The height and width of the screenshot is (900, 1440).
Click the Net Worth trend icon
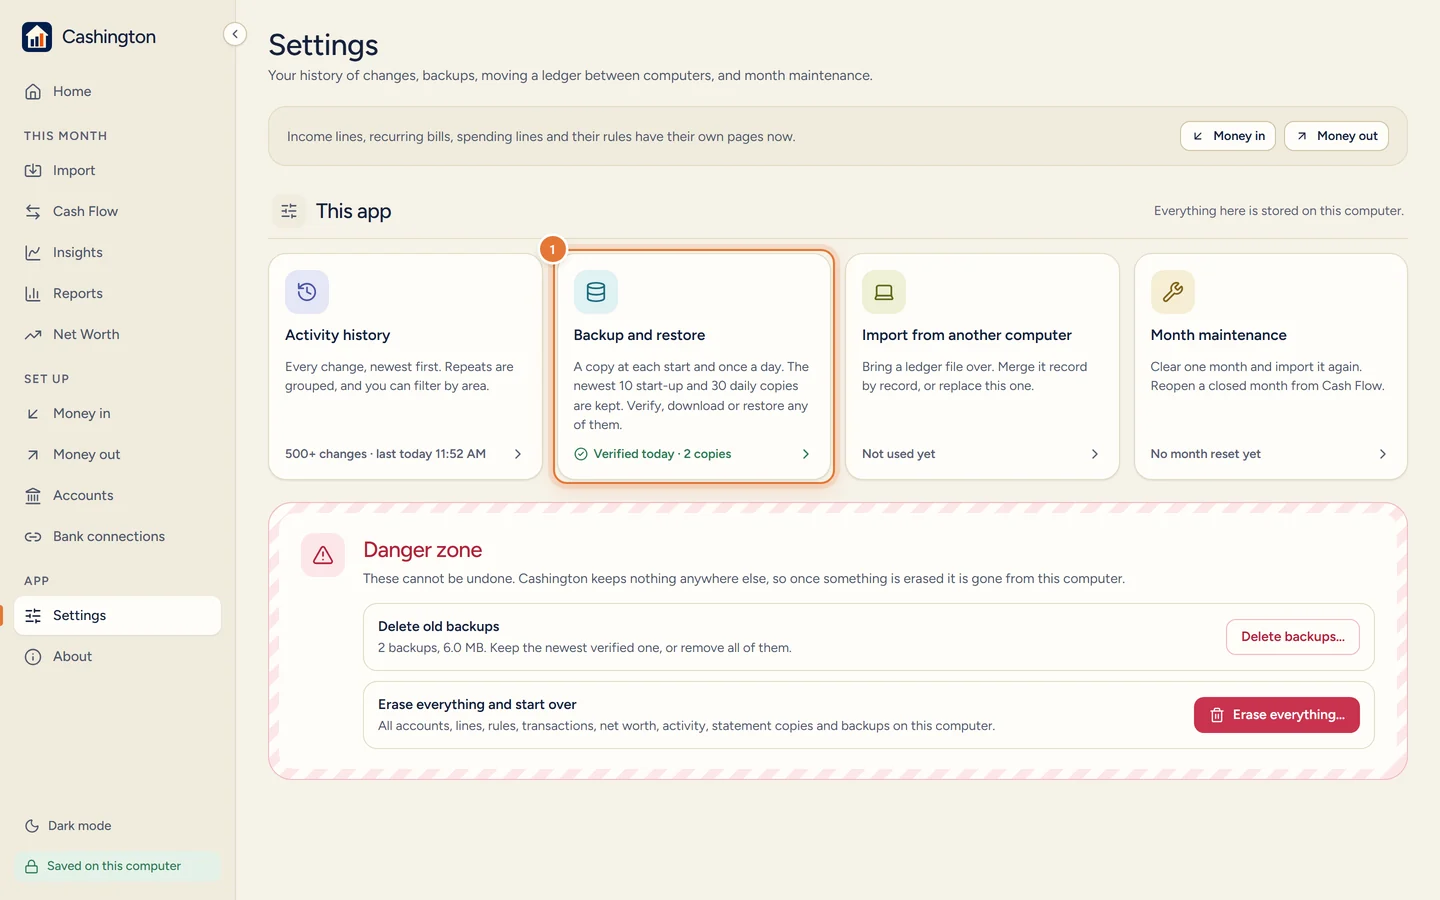click(x=33, y=335)
